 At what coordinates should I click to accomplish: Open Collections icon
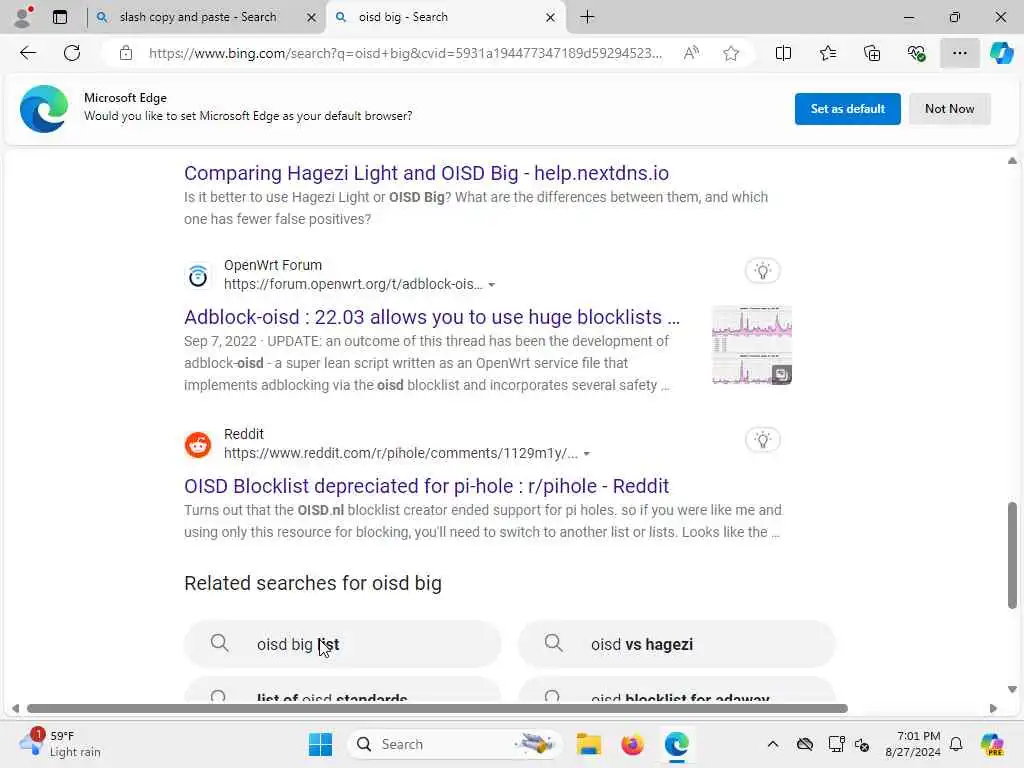872,53
